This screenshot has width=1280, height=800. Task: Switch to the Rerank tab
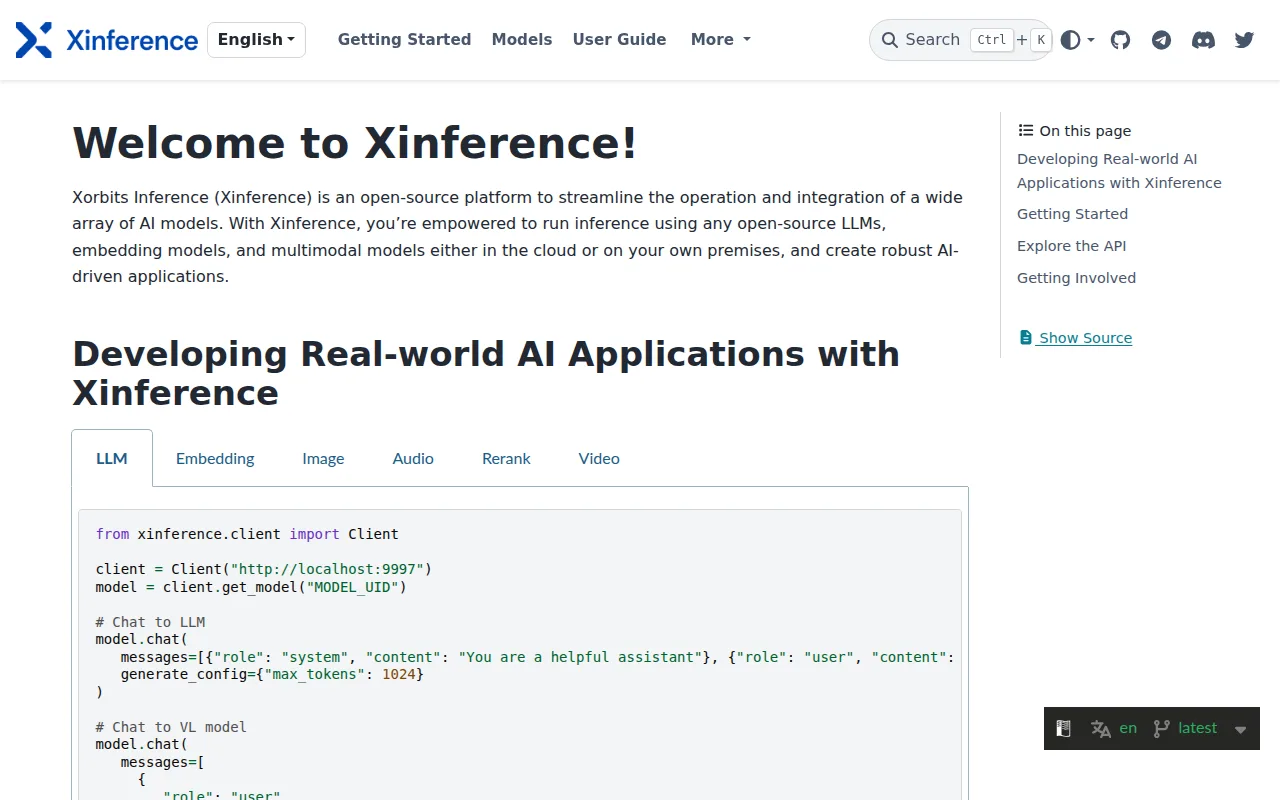pos(506,458)
